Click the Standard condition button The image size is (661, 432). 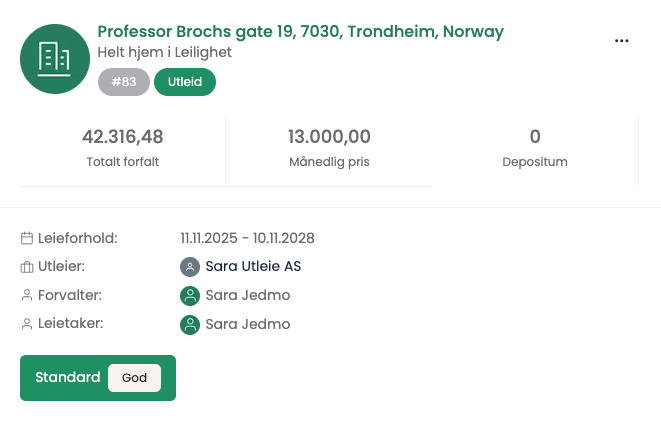pos(68,378)
